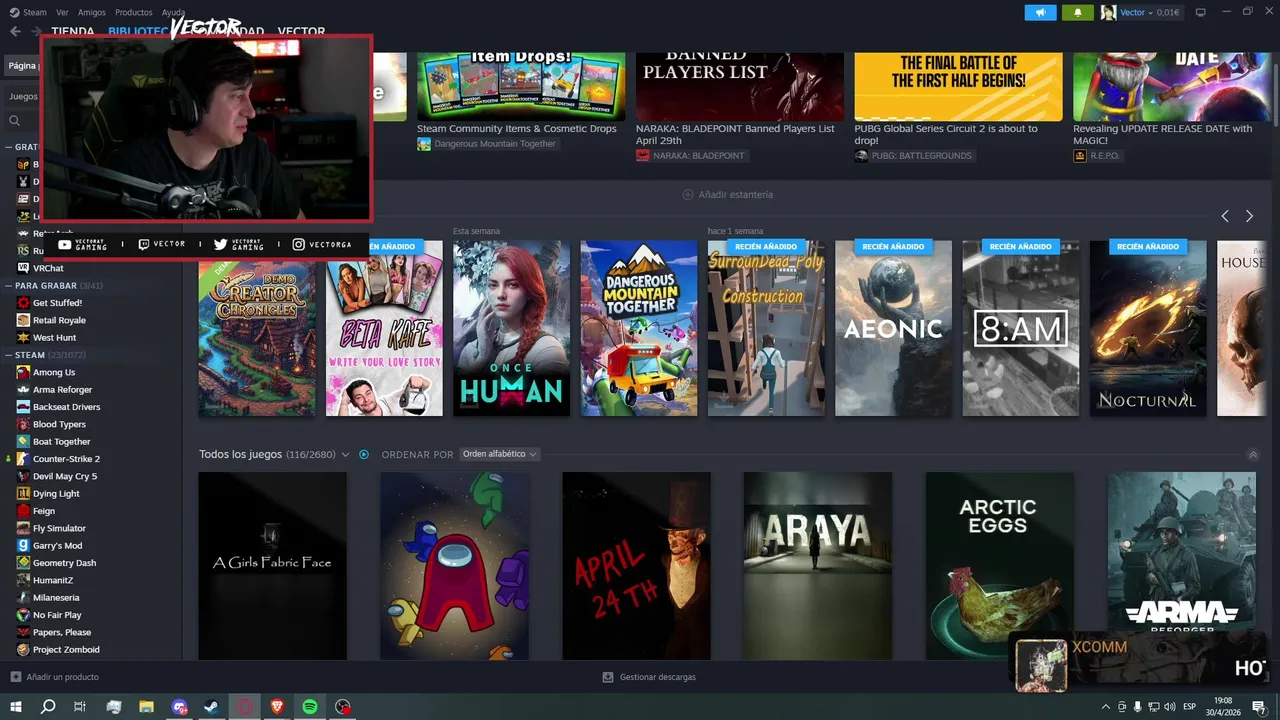Open the Juegos filter dropdown in sidebar
1280x720 pixels.
click(x=23, y=97)
